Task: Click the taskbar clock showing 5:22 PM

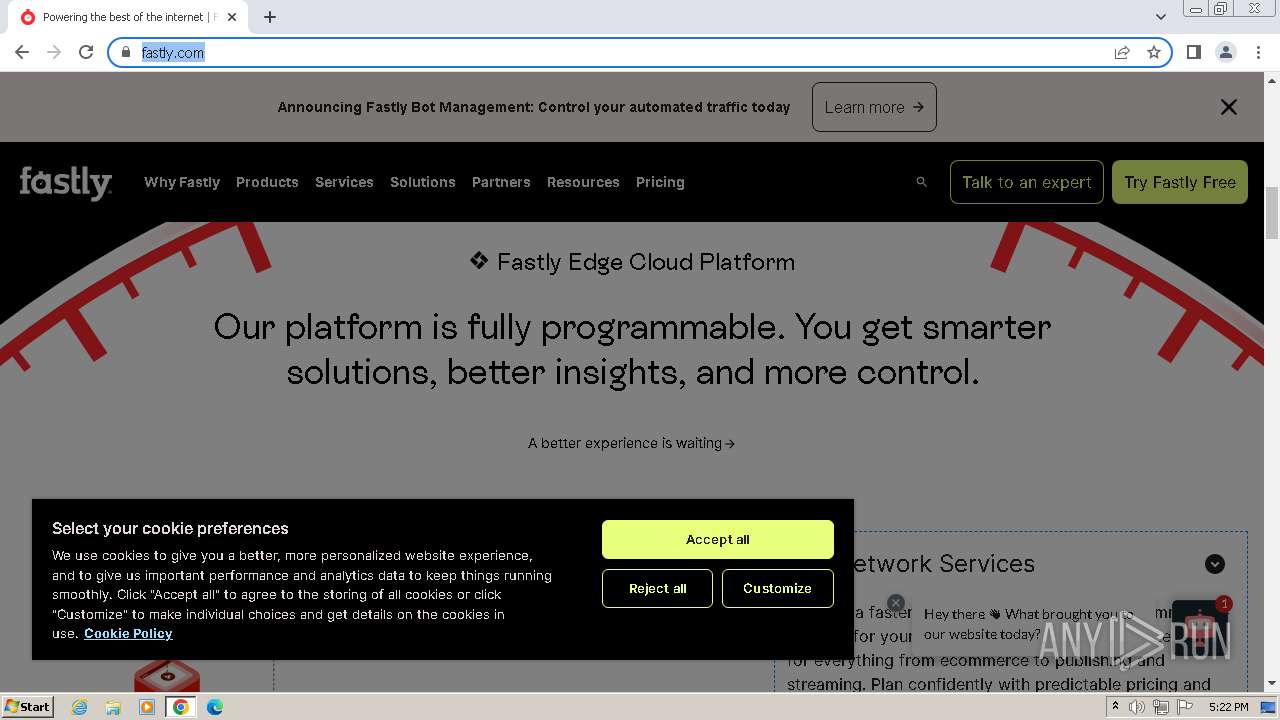Action: (x=1228, y=707)
